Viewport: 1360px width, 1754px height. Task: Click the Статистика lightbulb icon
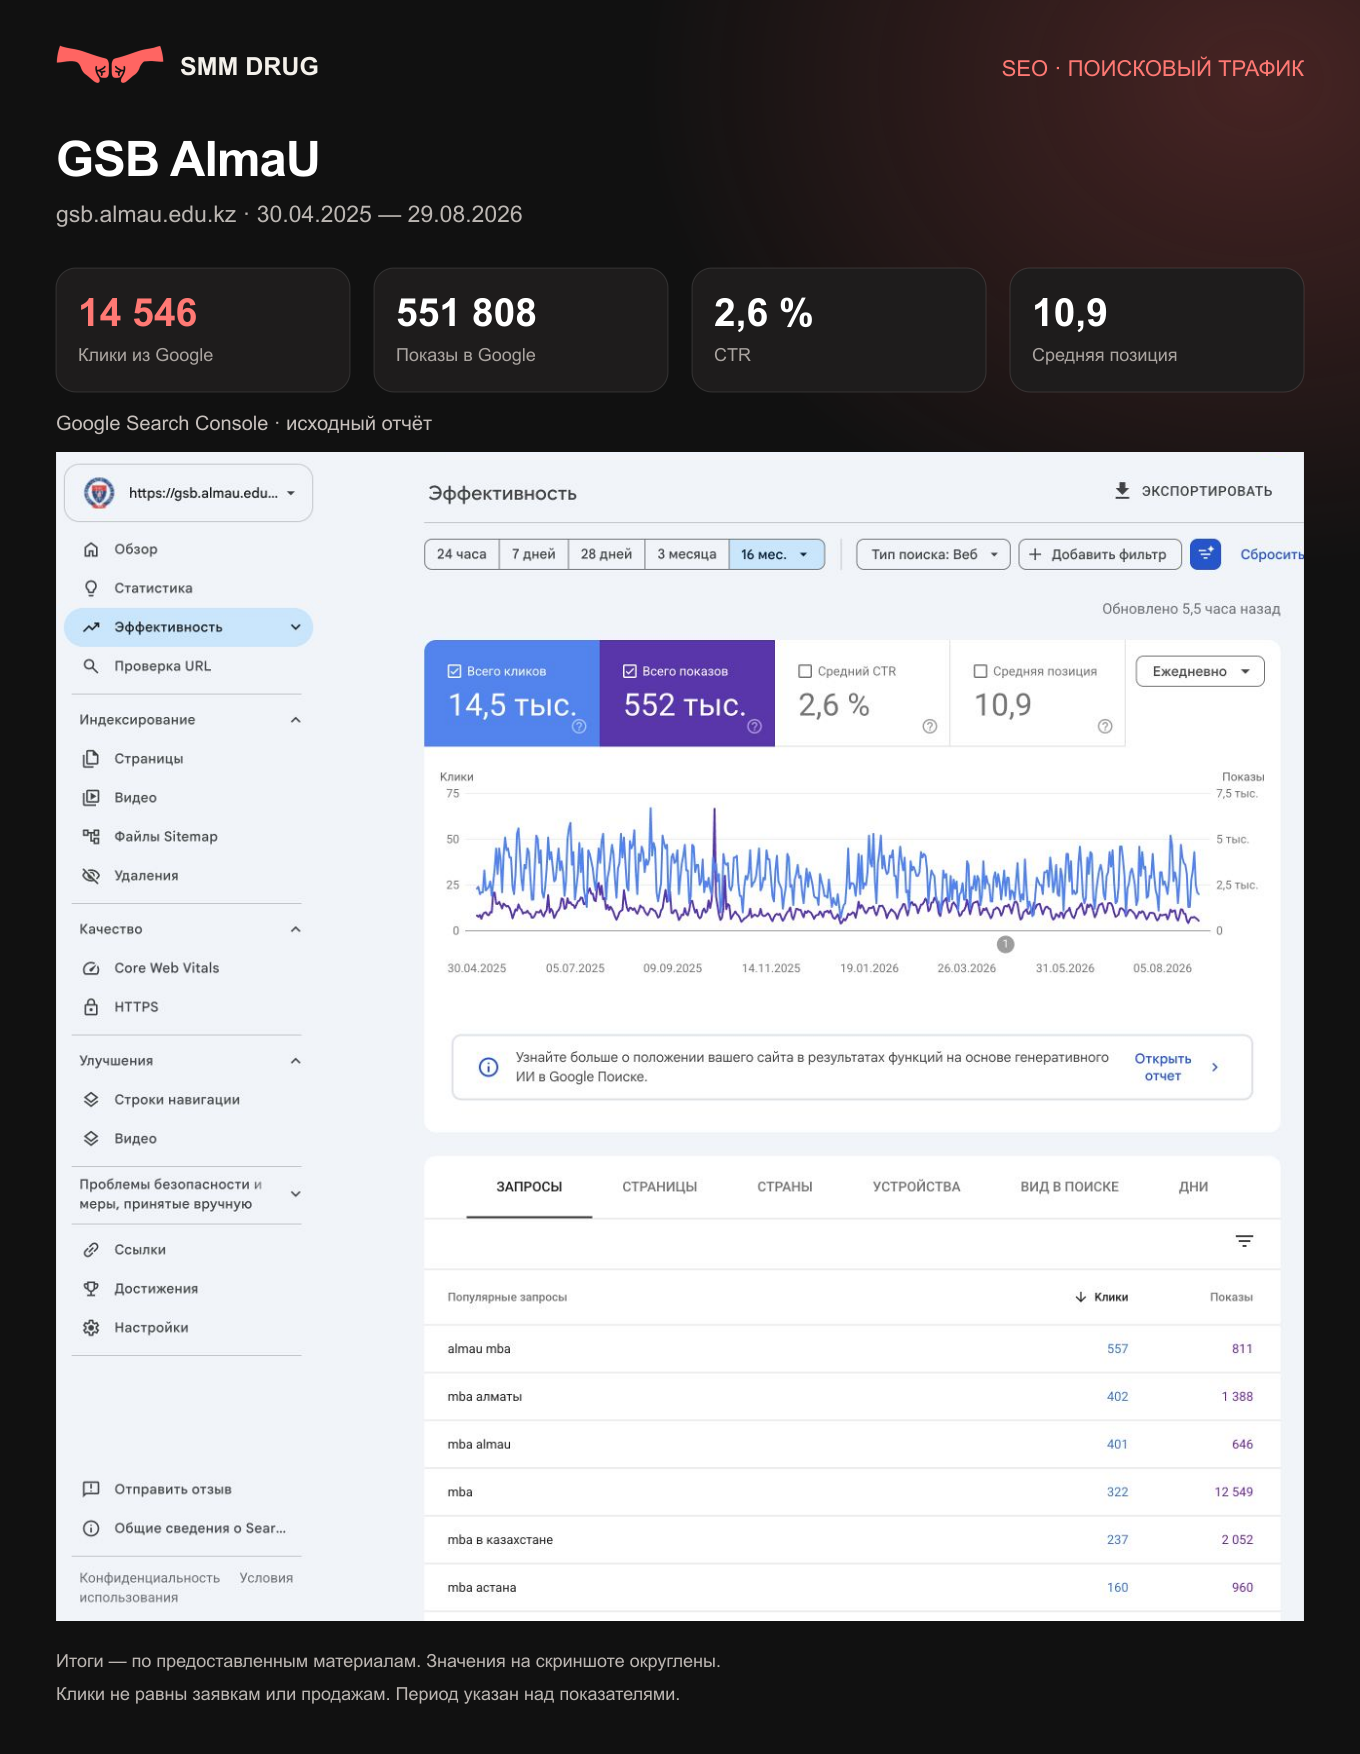(91, 588)
